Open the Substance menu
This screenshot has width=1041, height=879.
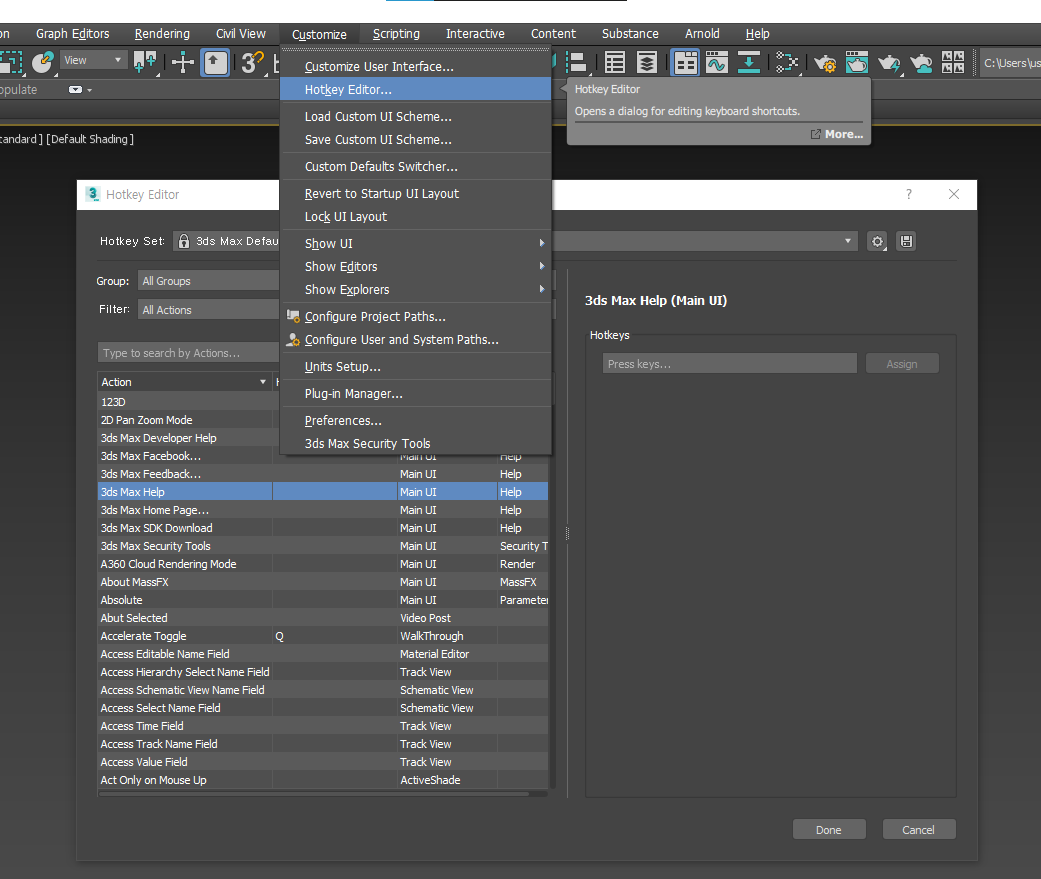pyautogui.click(x=630, y=34)
